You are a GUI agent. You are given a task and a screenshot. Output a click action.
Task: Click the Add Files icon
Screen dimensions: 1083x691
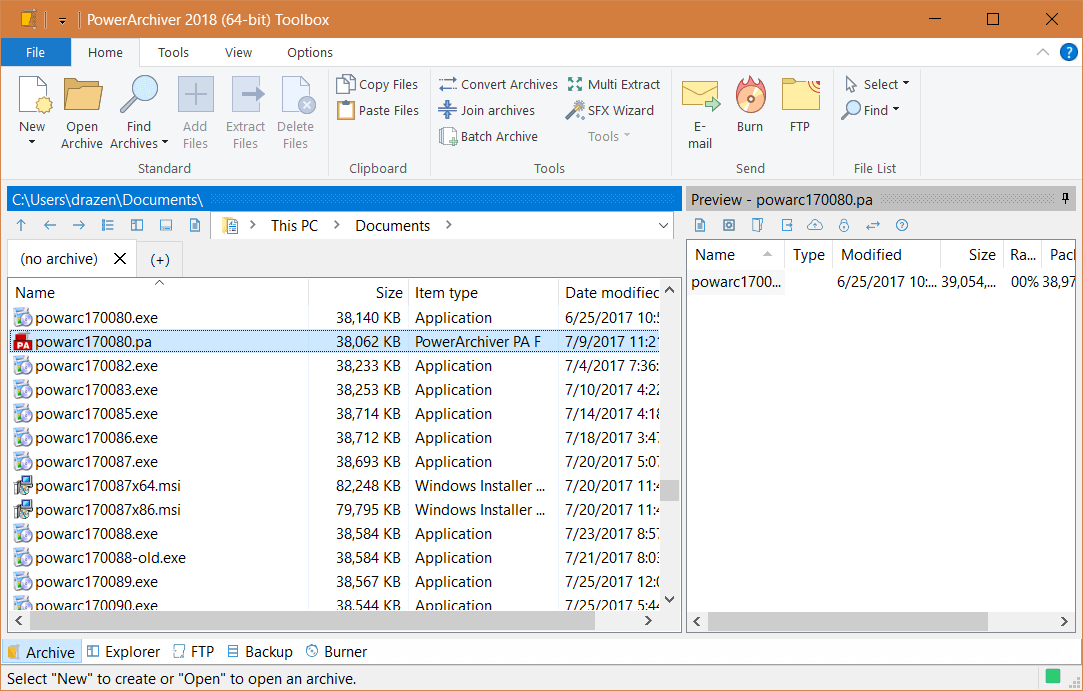(x=195, y=95)
